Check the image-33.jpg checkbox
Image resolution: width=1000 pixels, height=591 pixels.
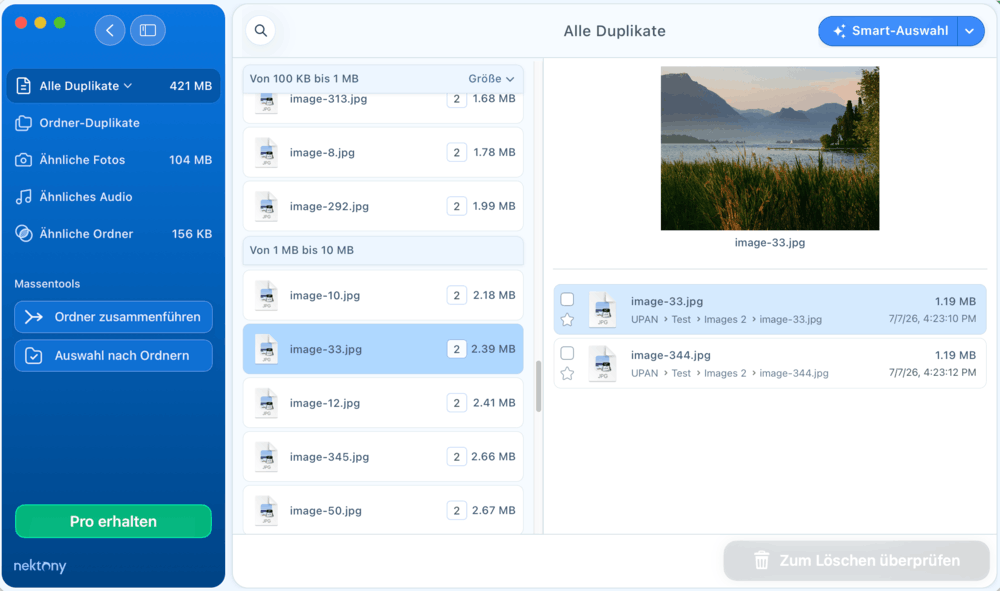(x=567, y=299)
